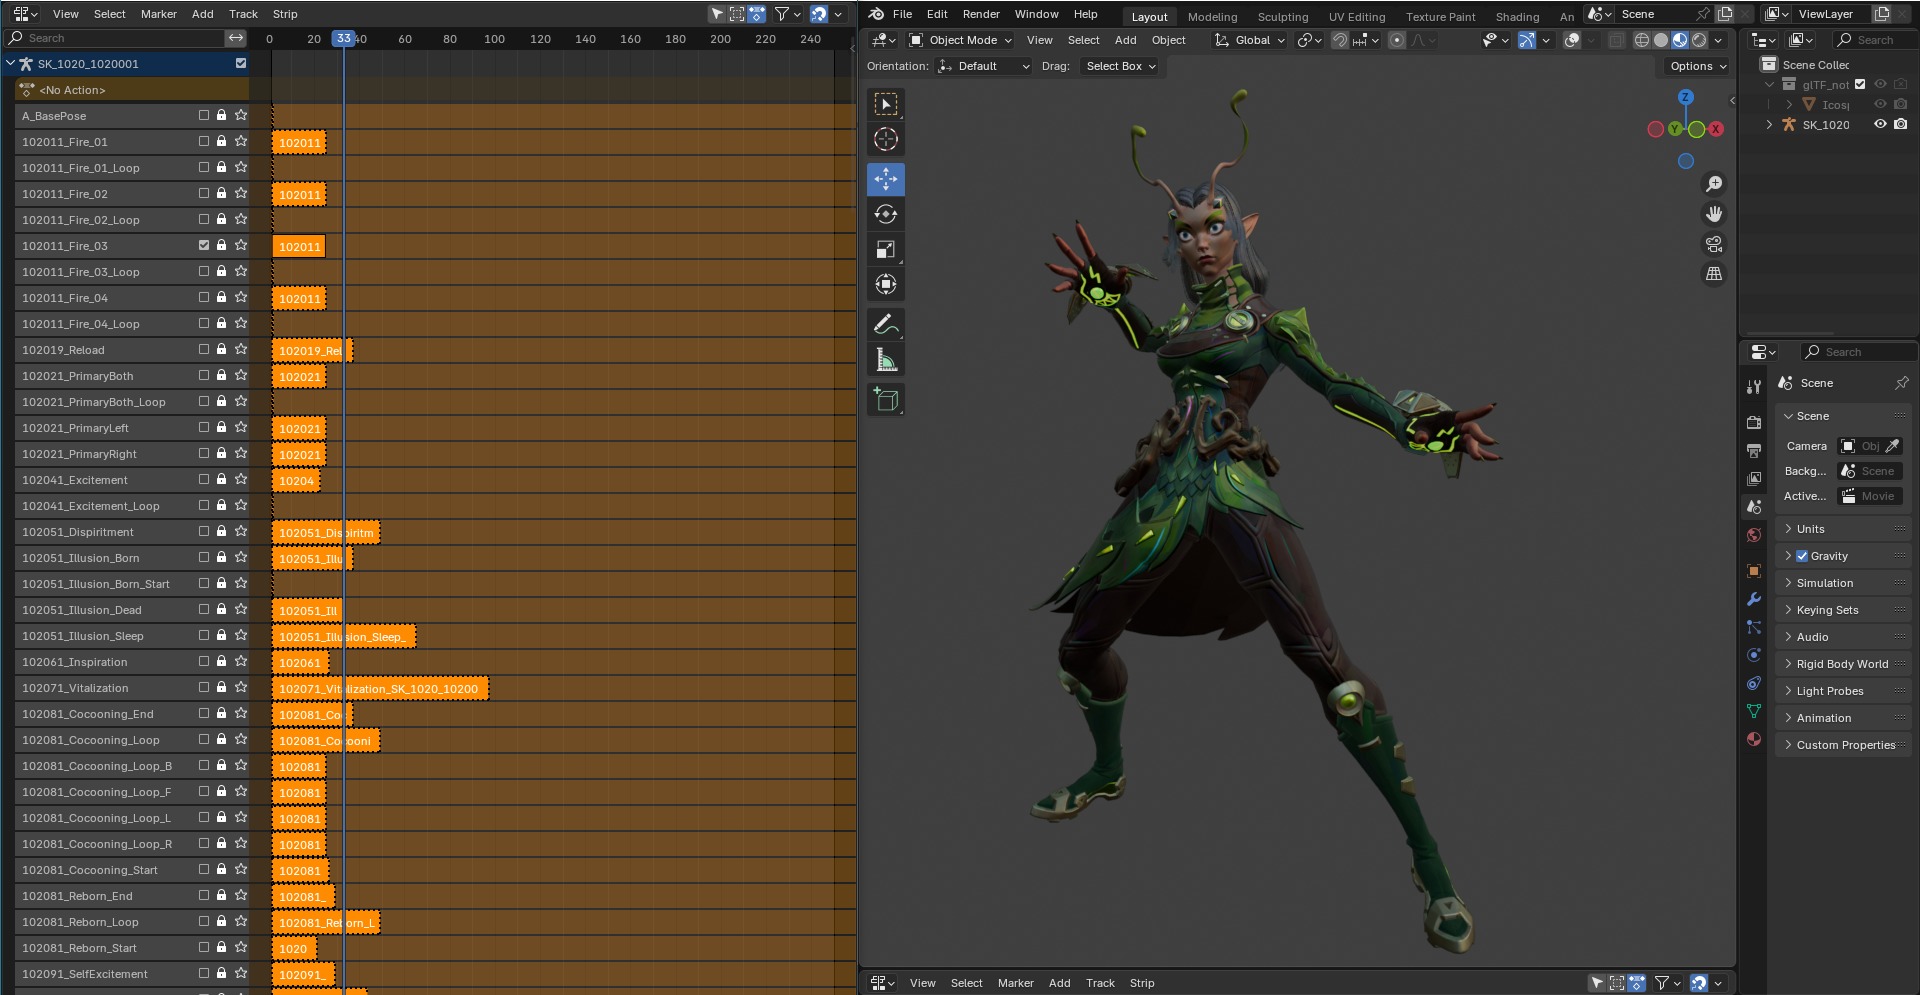Open the Options dropdown in viewport
Viewport: 1920px width, 995px height.
(1697, 66)
